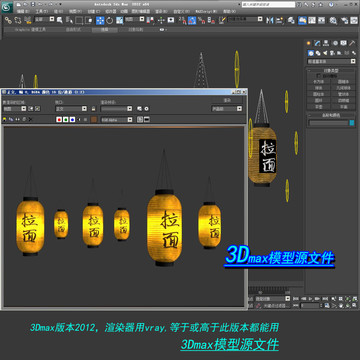Click the Align tool icon
360x360 pixels.
279,20
